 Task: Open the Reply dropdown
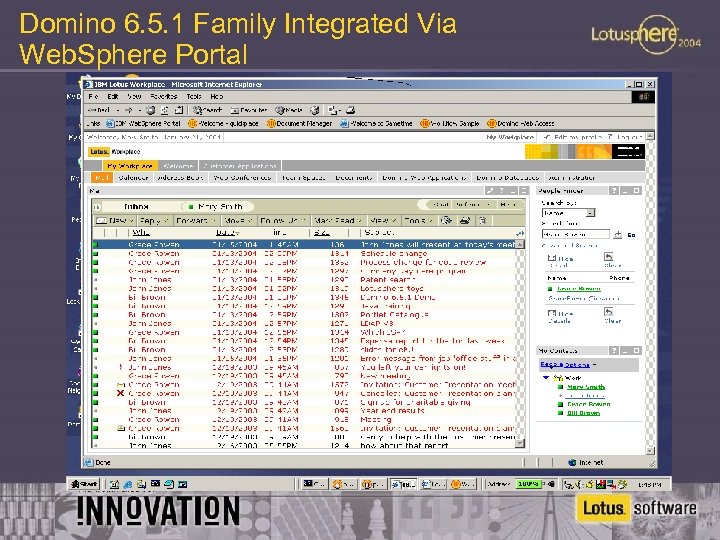pos(154,220)
